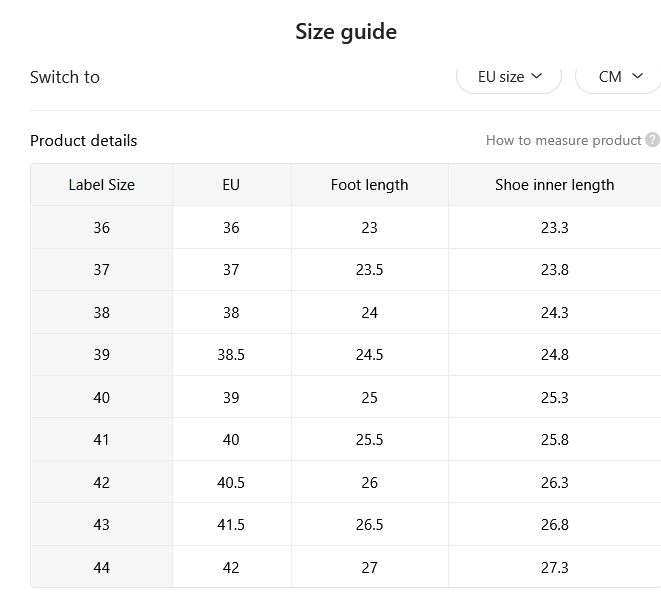Click the EU 38.5 cell
The width and height of the screenshot is (661, 593).
[231, 355]
